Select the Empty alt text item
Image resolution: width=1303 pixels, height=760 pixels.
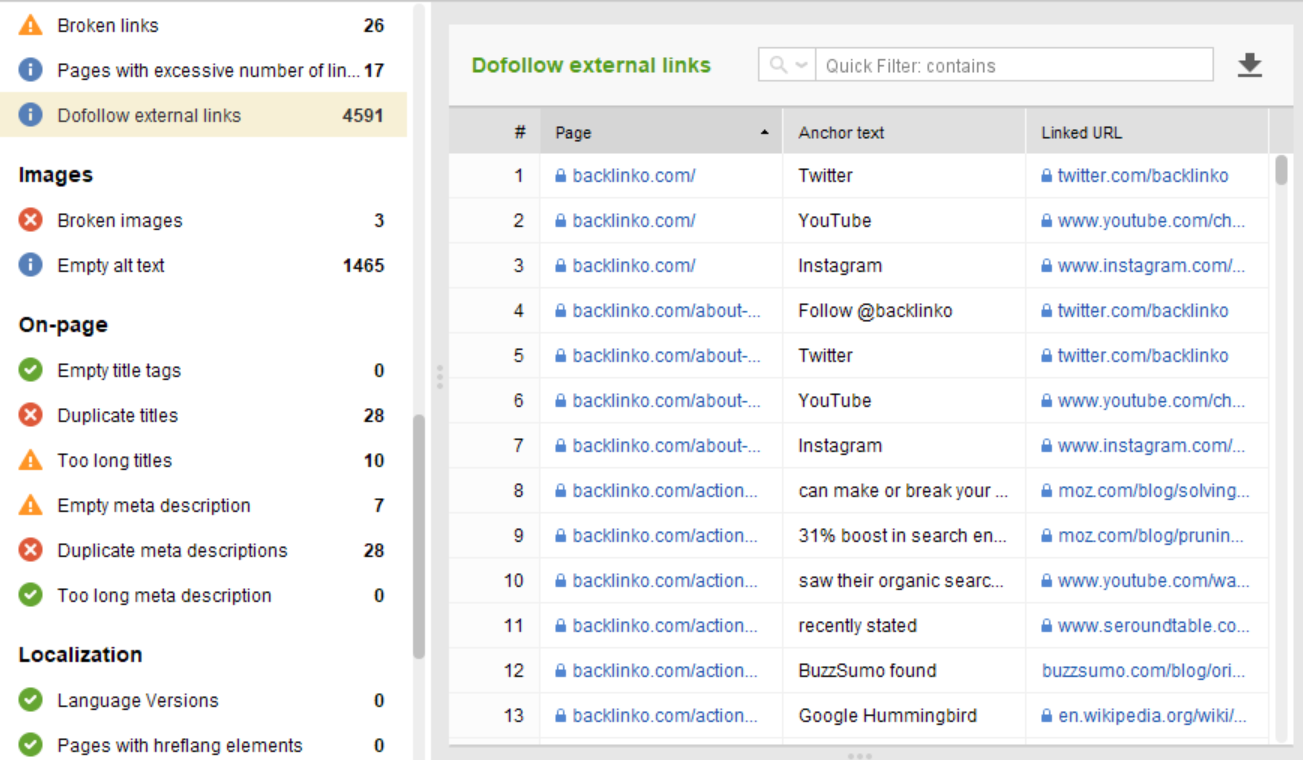(x=203, y=265)
